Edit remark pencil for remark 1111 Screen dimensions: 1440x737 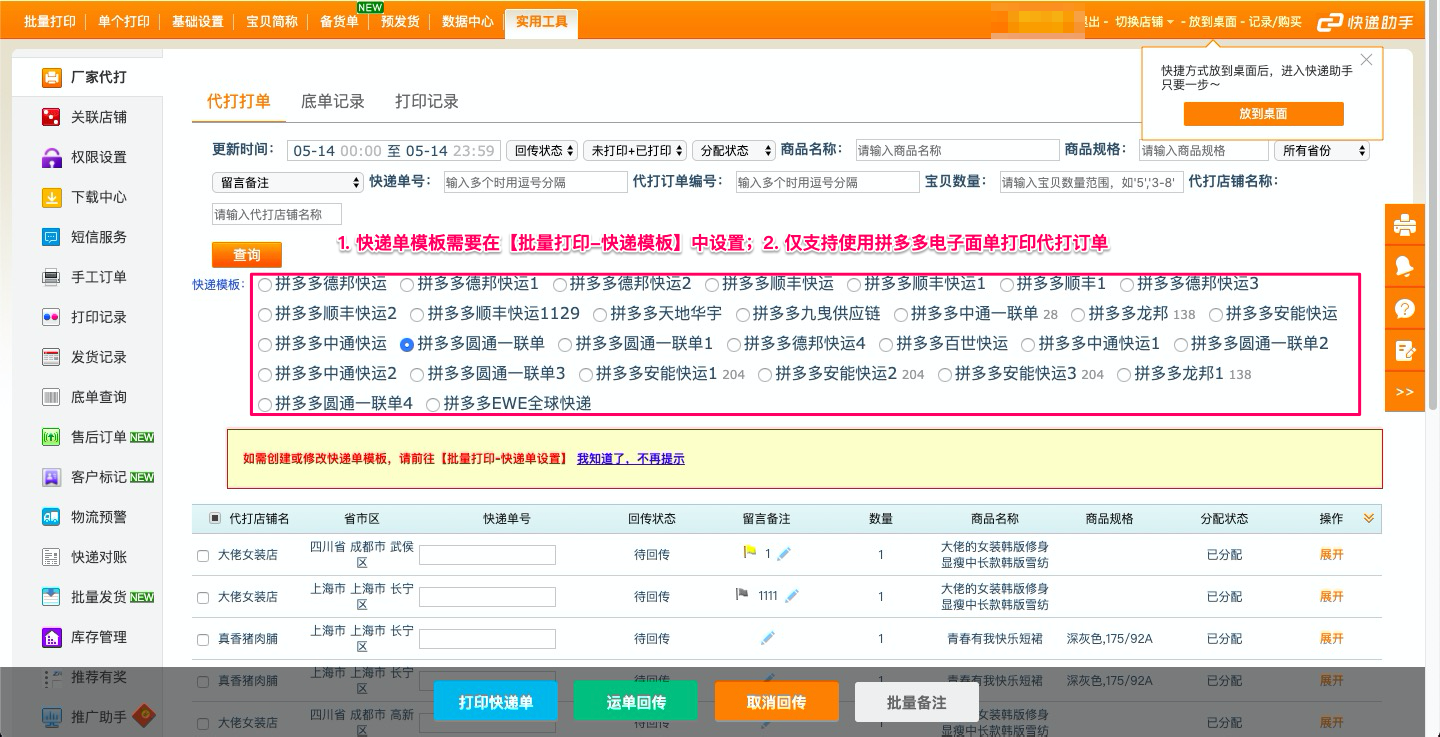[x=791, y=596]
